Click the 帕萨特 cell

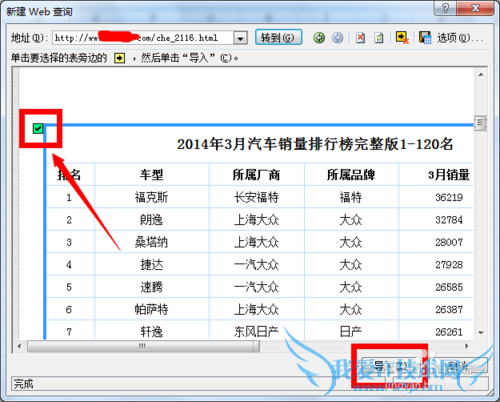152,309
